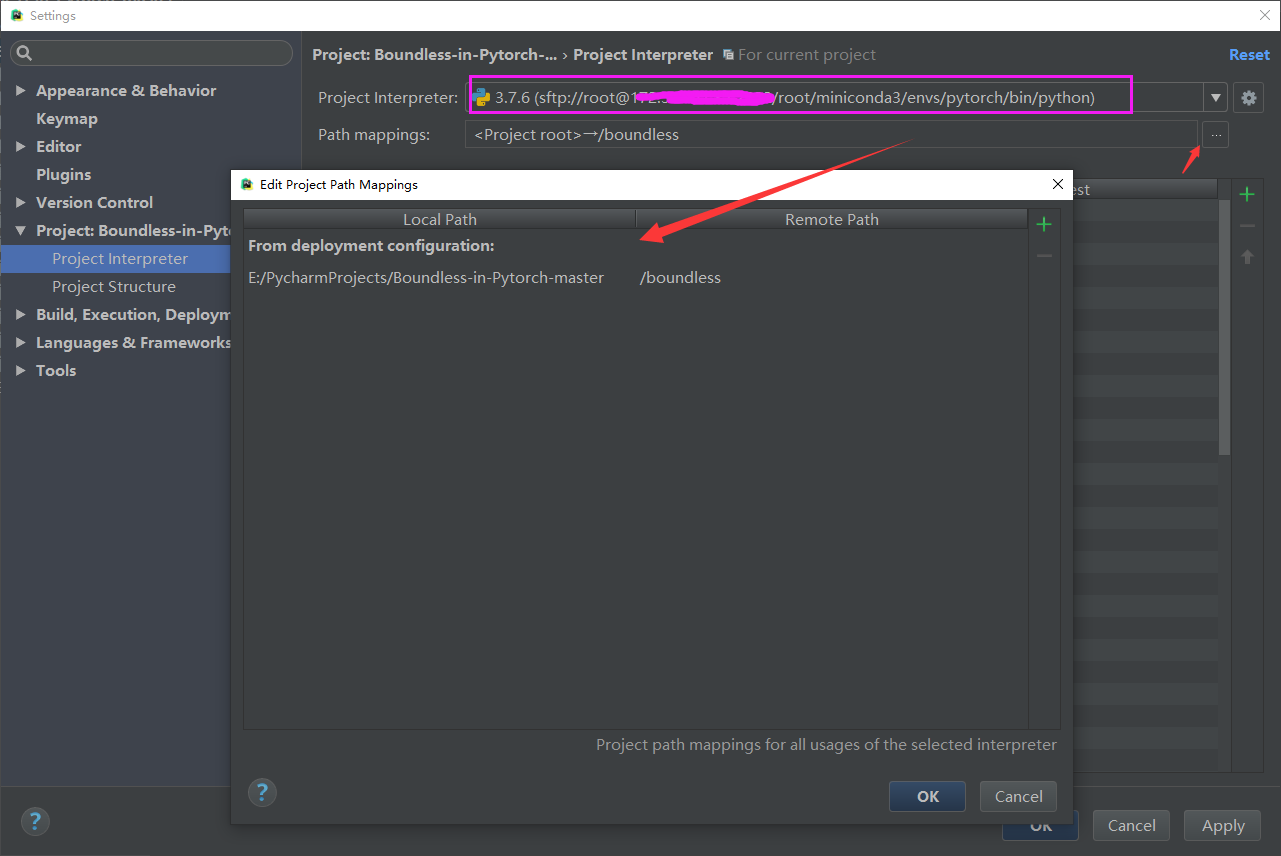The image size is (1281, 856).
Task: Click the Reset link at top right
Action: [1249, 54]
